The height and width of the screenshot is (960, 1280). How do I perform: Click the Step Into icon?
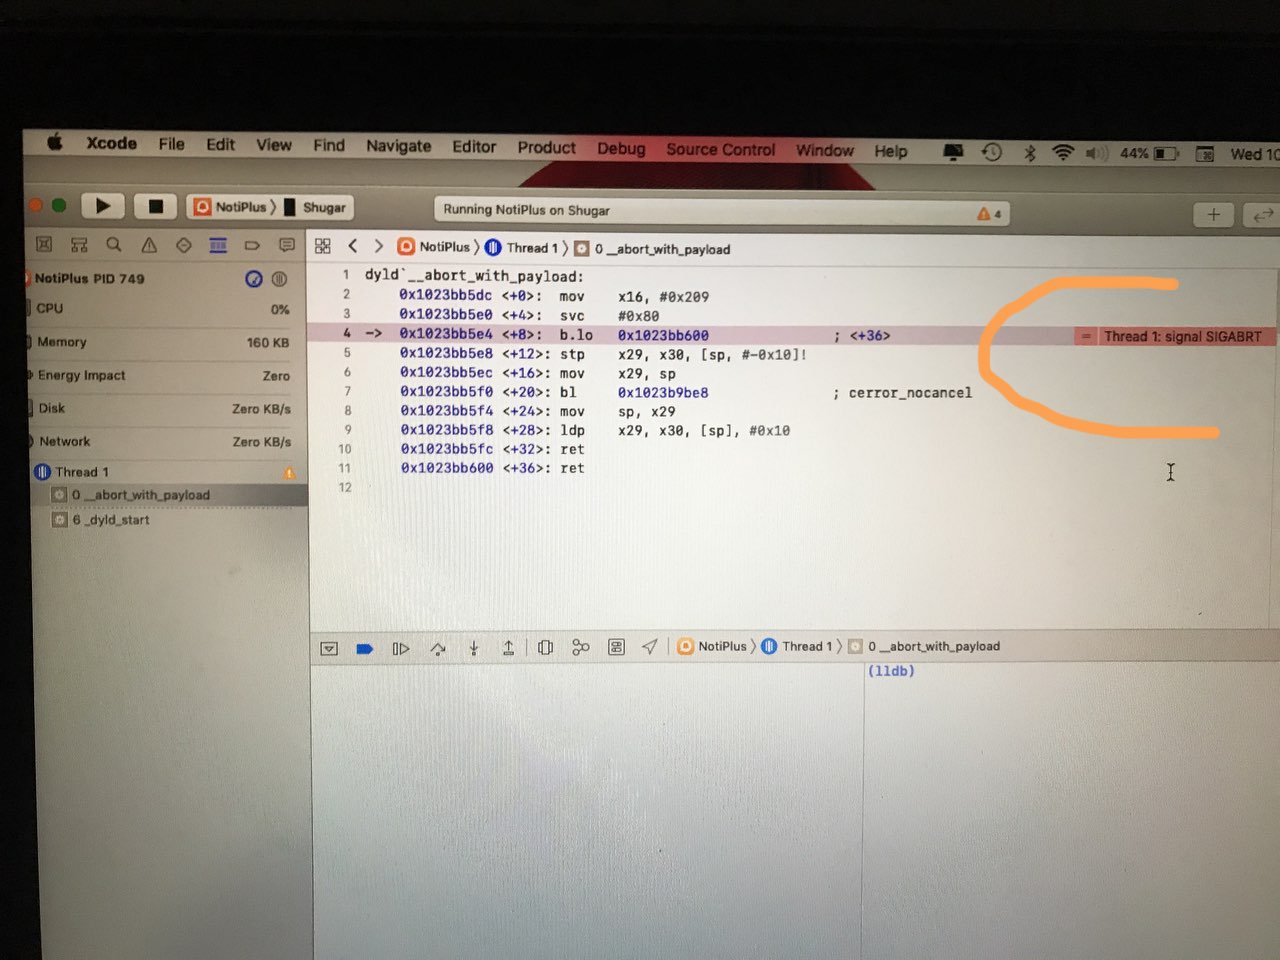(x=474, y=648)
